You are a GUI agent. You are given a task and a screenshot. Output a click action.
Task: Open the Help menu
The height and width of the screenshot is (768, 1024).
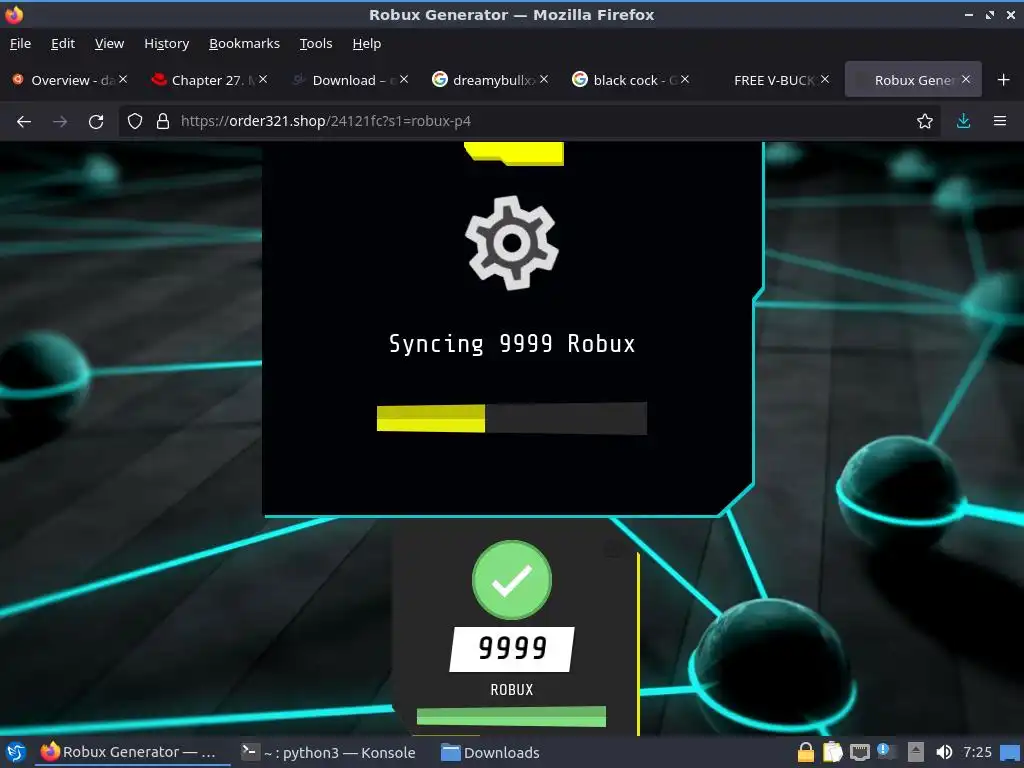click(x=367, y=44)
